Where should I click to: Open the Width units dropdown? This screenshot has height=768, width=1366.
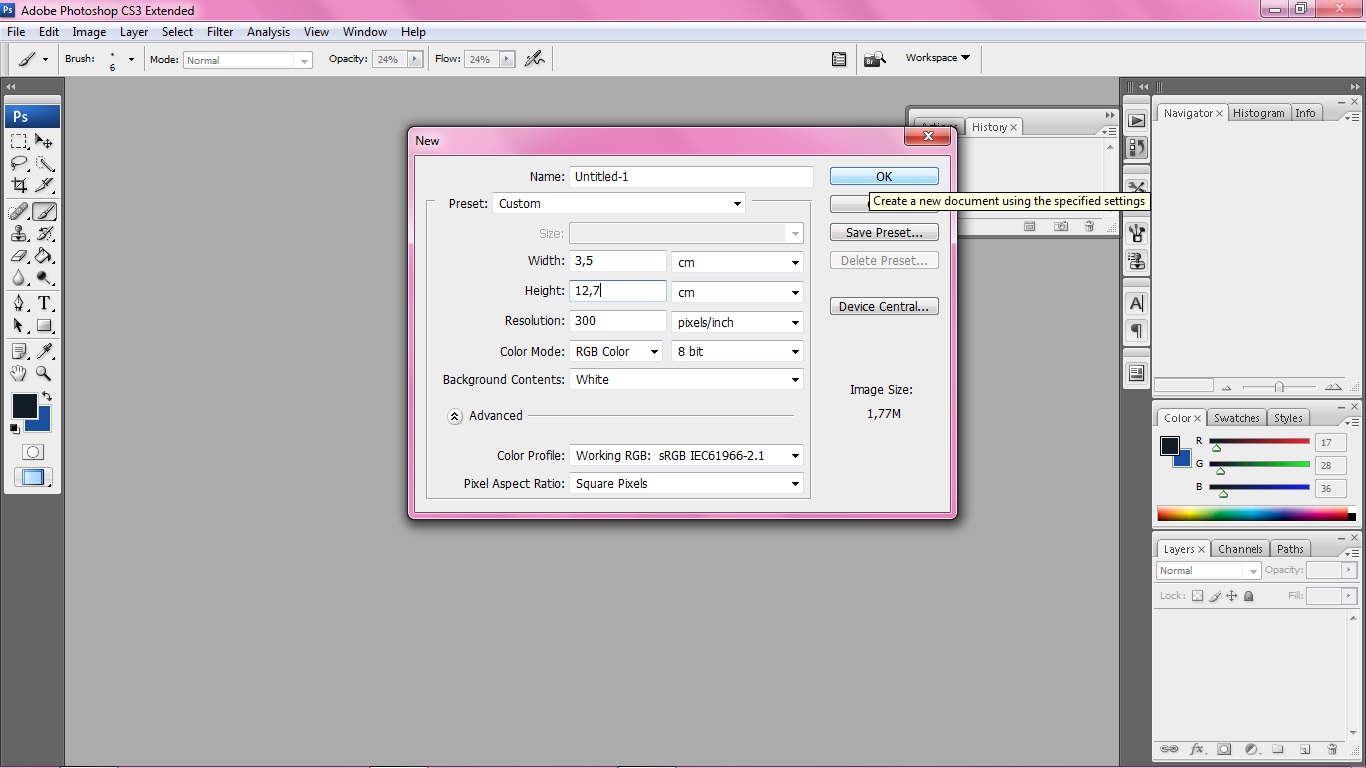tap(737, 262)
